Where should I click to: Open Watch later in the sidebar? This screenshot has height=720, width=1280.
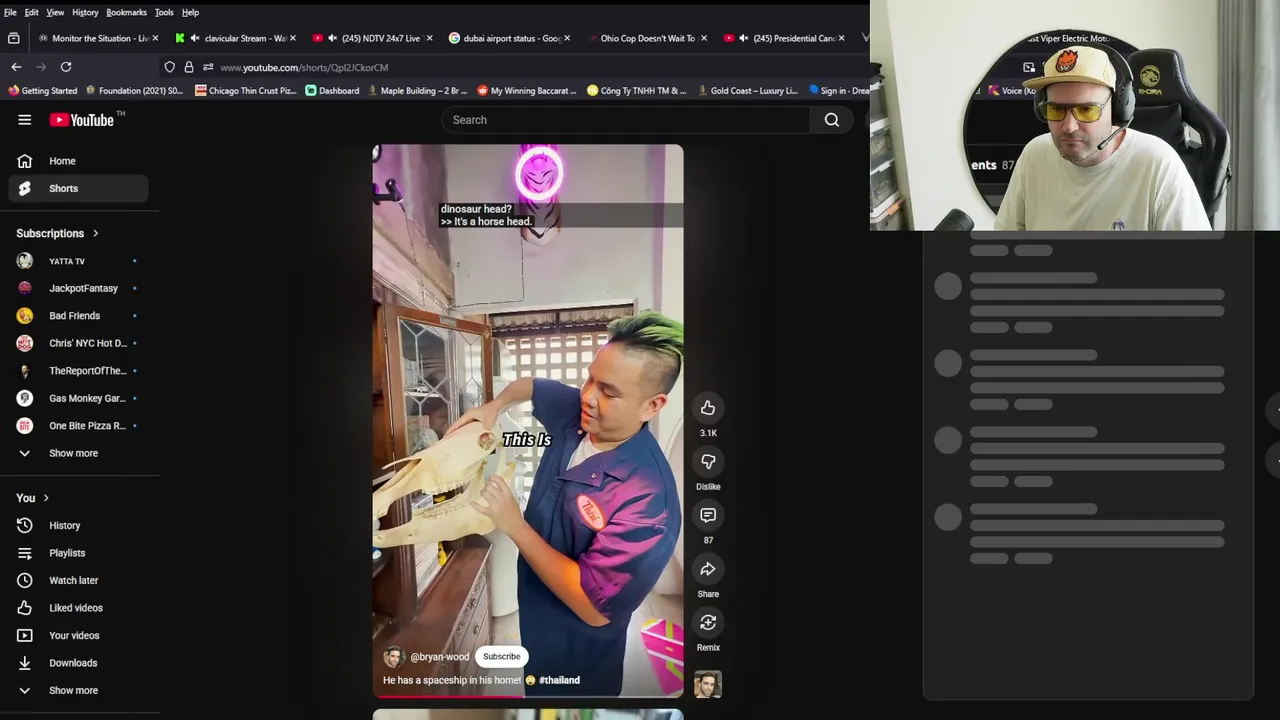78,580
